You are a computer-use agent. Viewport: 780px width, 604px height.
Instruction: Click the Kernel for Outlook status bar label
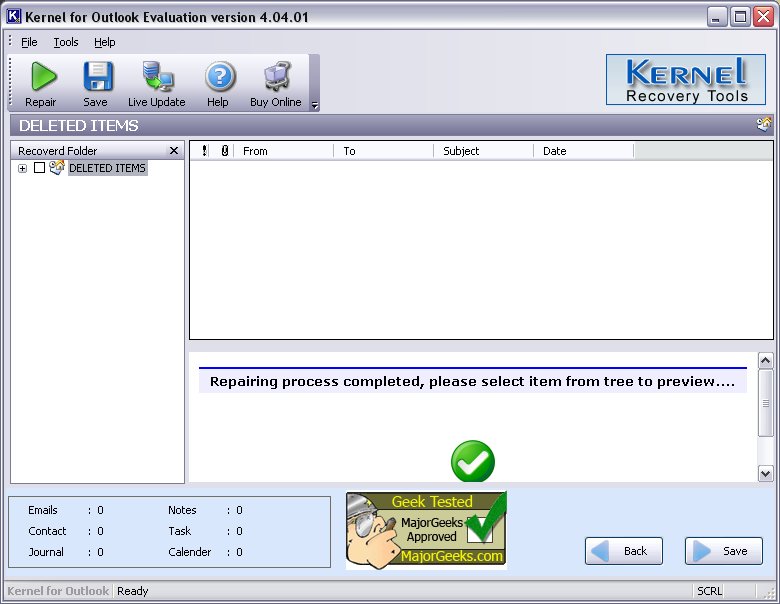58,591
